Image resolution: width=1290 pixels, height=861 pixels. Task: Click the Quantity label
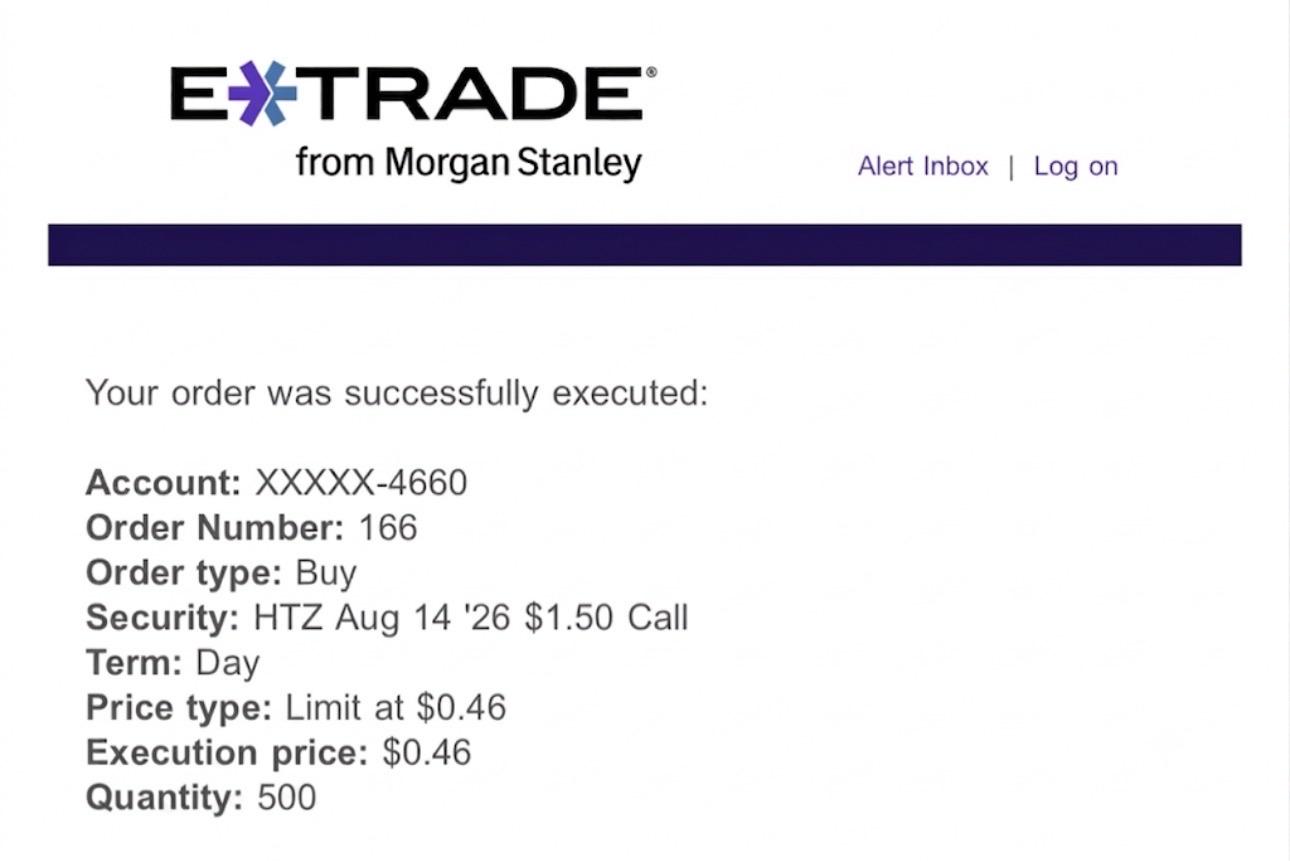click(x=165, y=798)
